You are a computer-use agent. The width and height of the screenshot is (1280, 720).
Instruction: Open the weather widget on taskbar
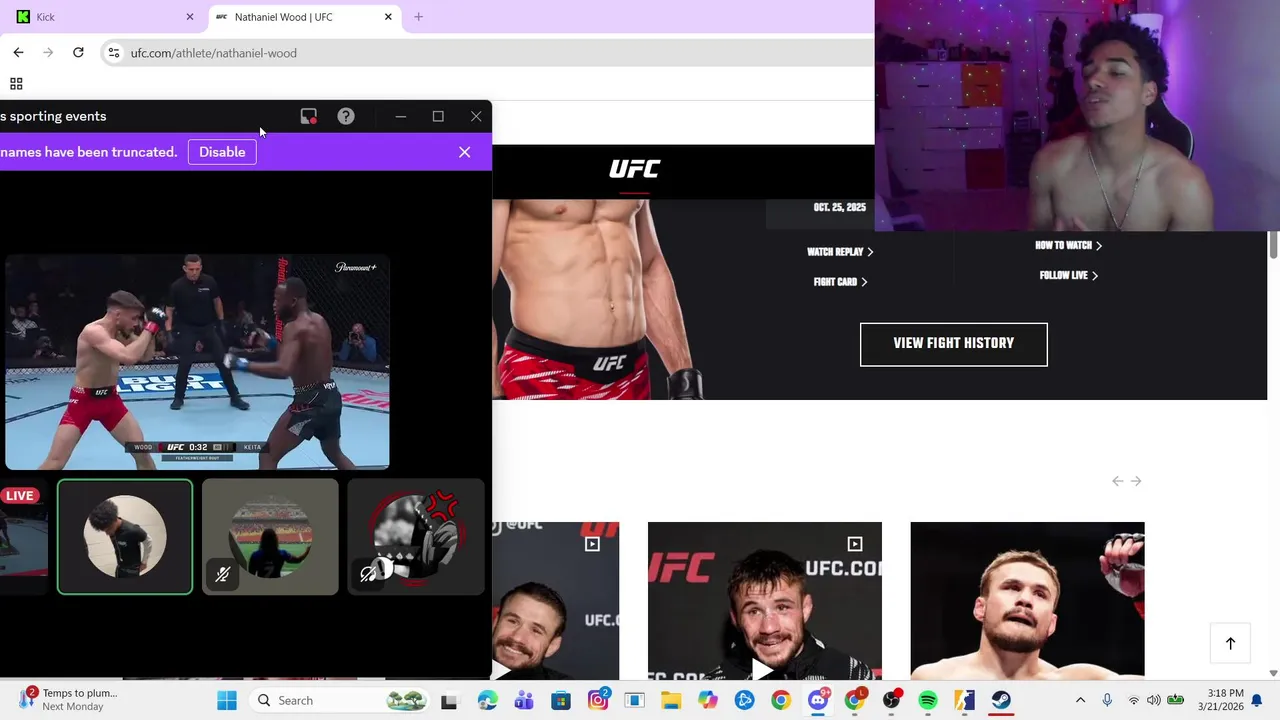(70, 700)
